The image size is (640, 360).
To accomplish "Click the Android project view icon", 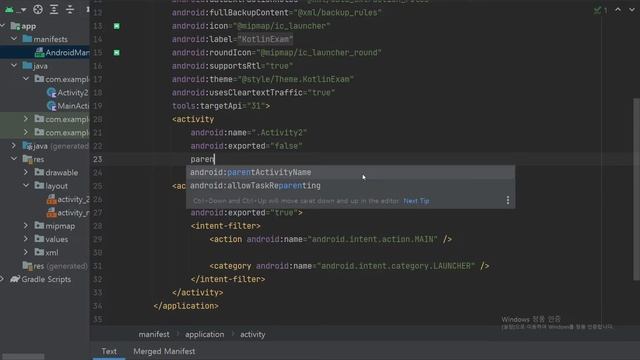I will (9, 9).
